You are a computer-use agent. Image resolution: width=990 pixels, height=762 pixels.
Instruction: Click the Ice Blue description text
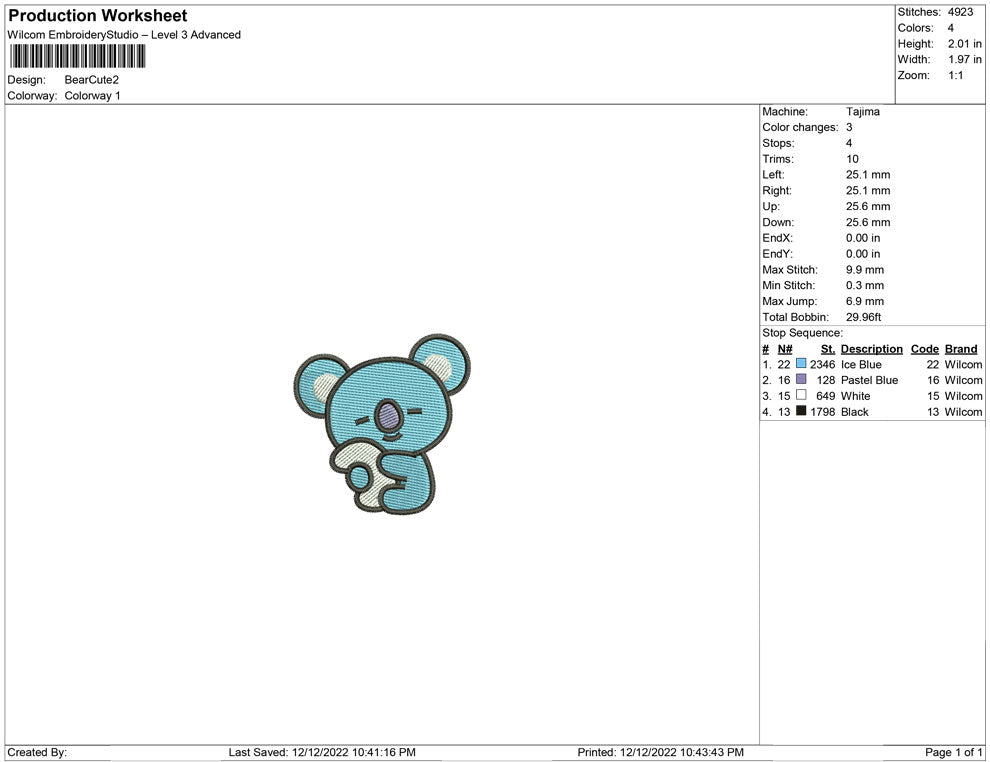861,364
